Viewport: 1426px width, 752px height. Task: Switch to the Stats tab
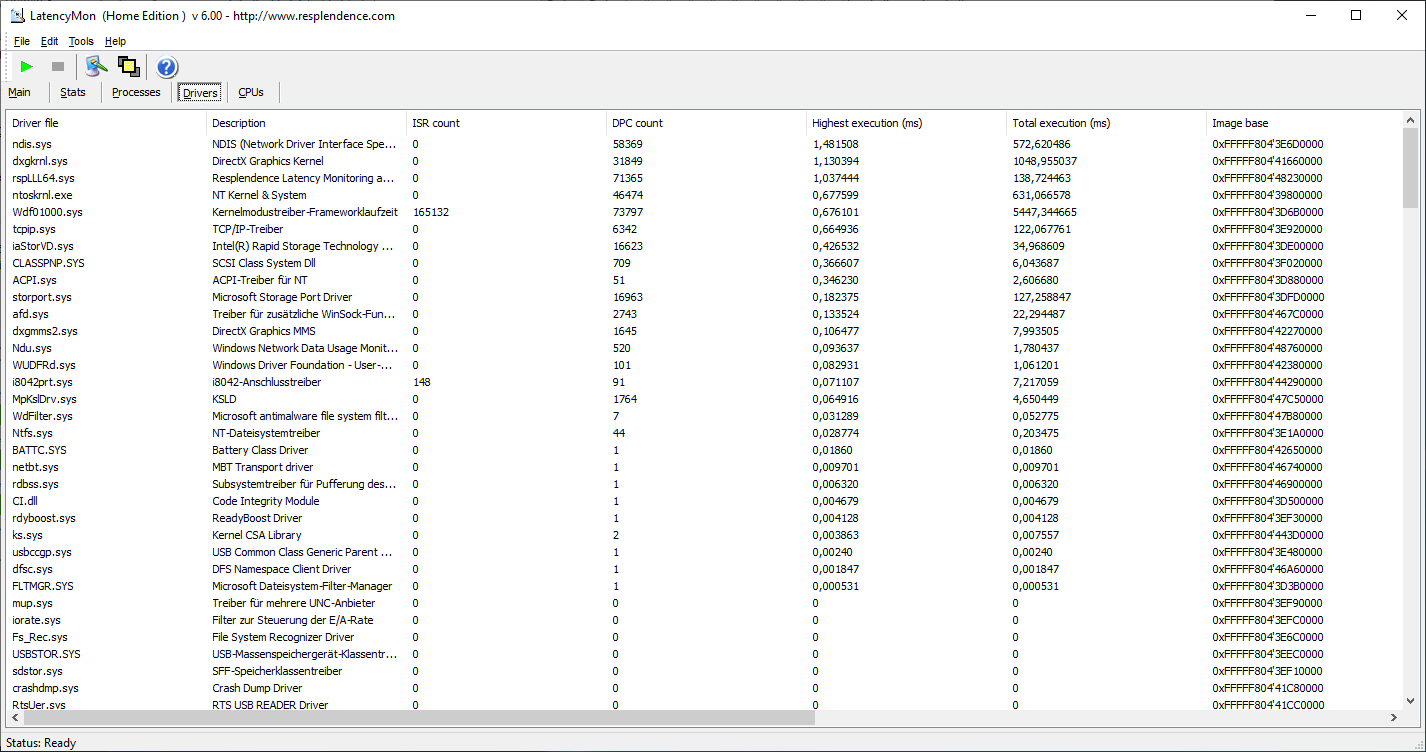click(x=73, y=92)
